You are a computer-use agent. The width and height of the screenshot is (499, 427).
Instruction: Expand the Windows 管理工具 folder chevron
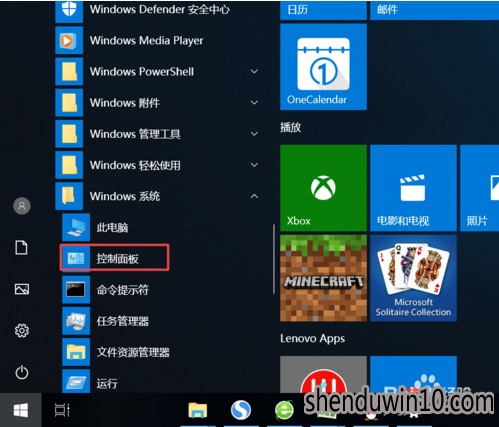254,134
